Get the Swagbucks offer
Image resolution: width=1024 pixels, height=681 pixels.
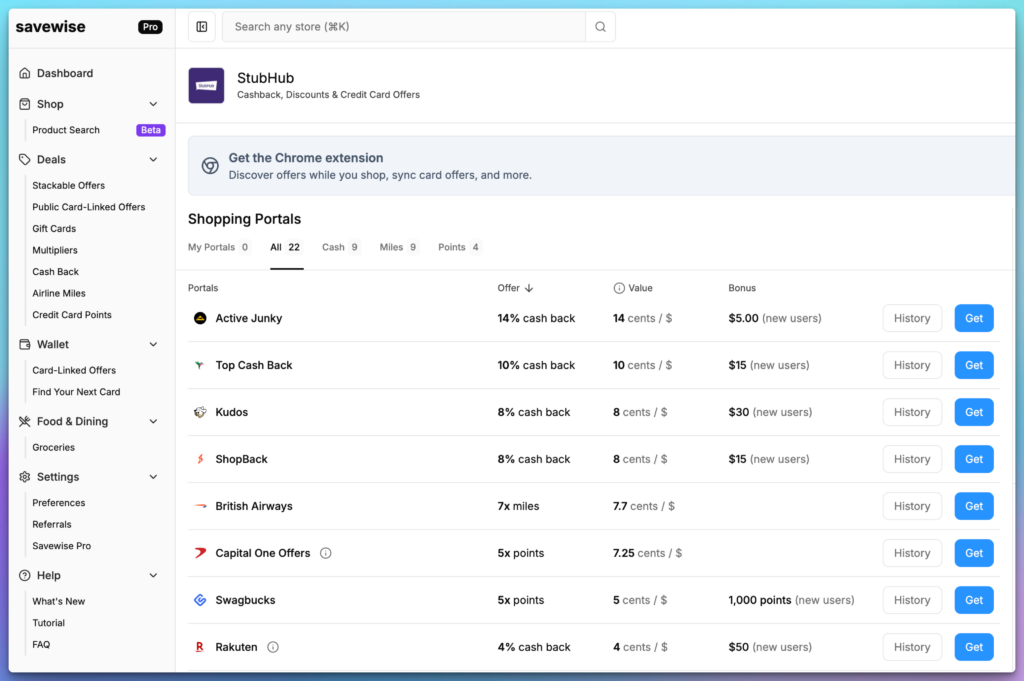pyautogui.click(x=974, y=600)
